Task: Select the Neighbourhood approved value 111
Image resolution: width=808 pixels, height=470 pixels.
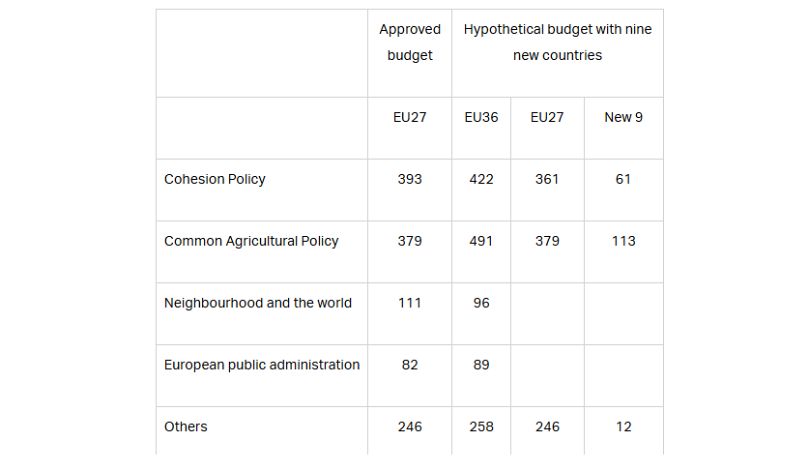Action: (409, 303)
